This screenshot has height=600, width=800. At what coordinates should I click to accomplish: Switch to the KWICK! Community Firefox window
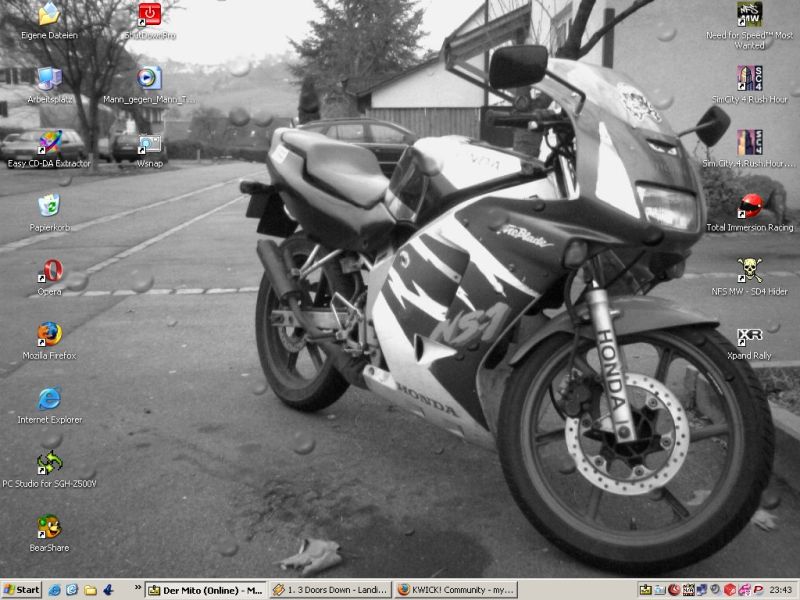coord(456,590)
